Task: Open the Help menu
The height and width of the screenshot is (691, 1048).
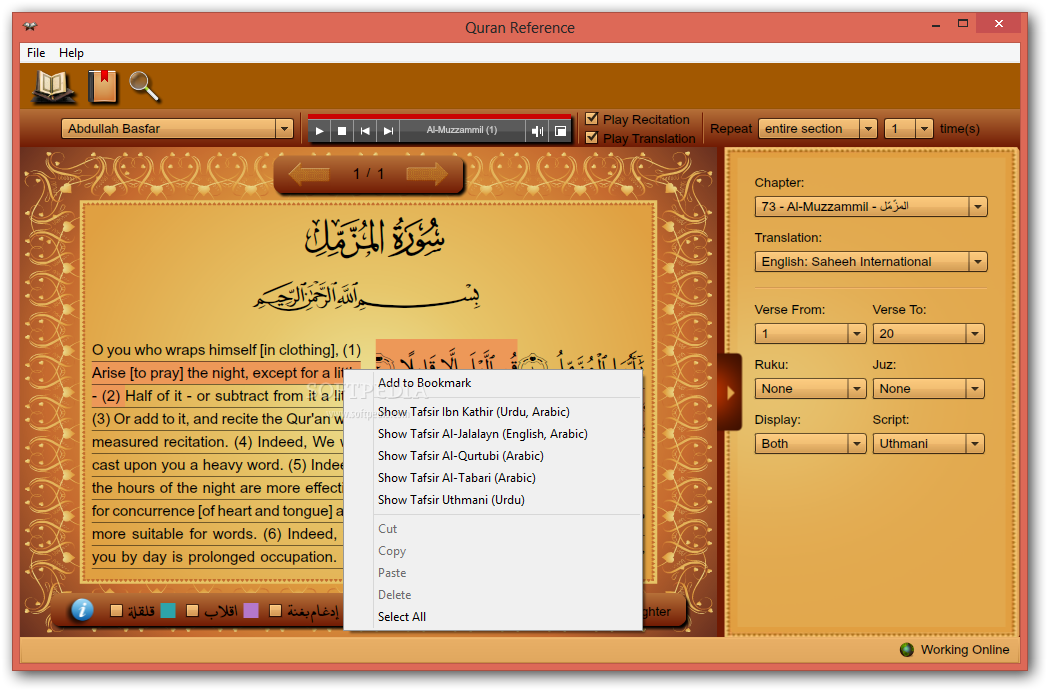Action: (71, 53)
